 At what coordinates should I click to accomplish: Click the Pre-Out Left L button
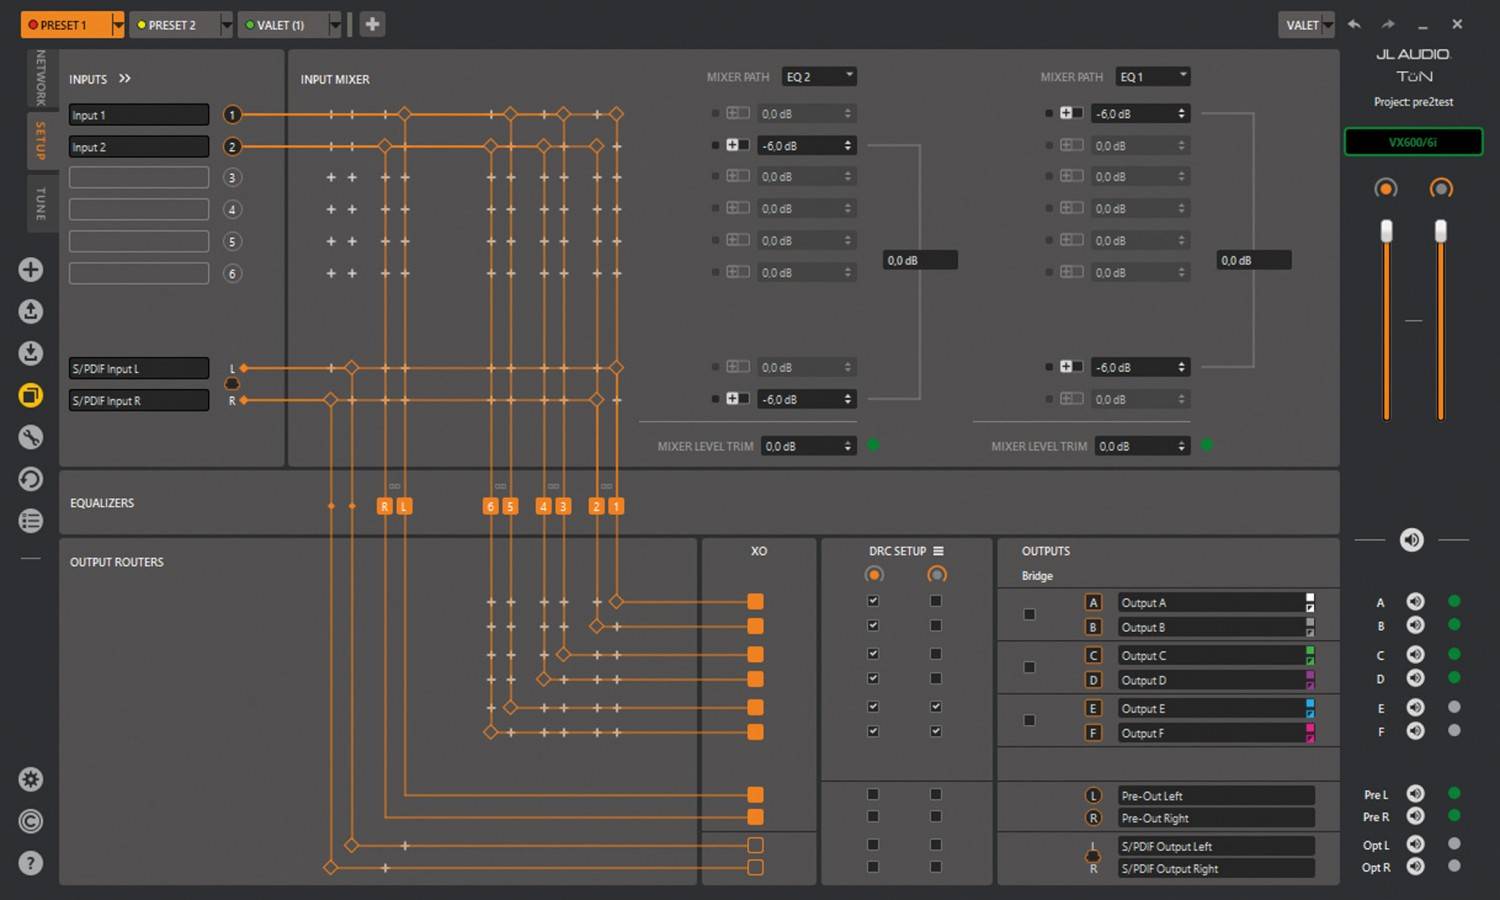point(1093,795)
